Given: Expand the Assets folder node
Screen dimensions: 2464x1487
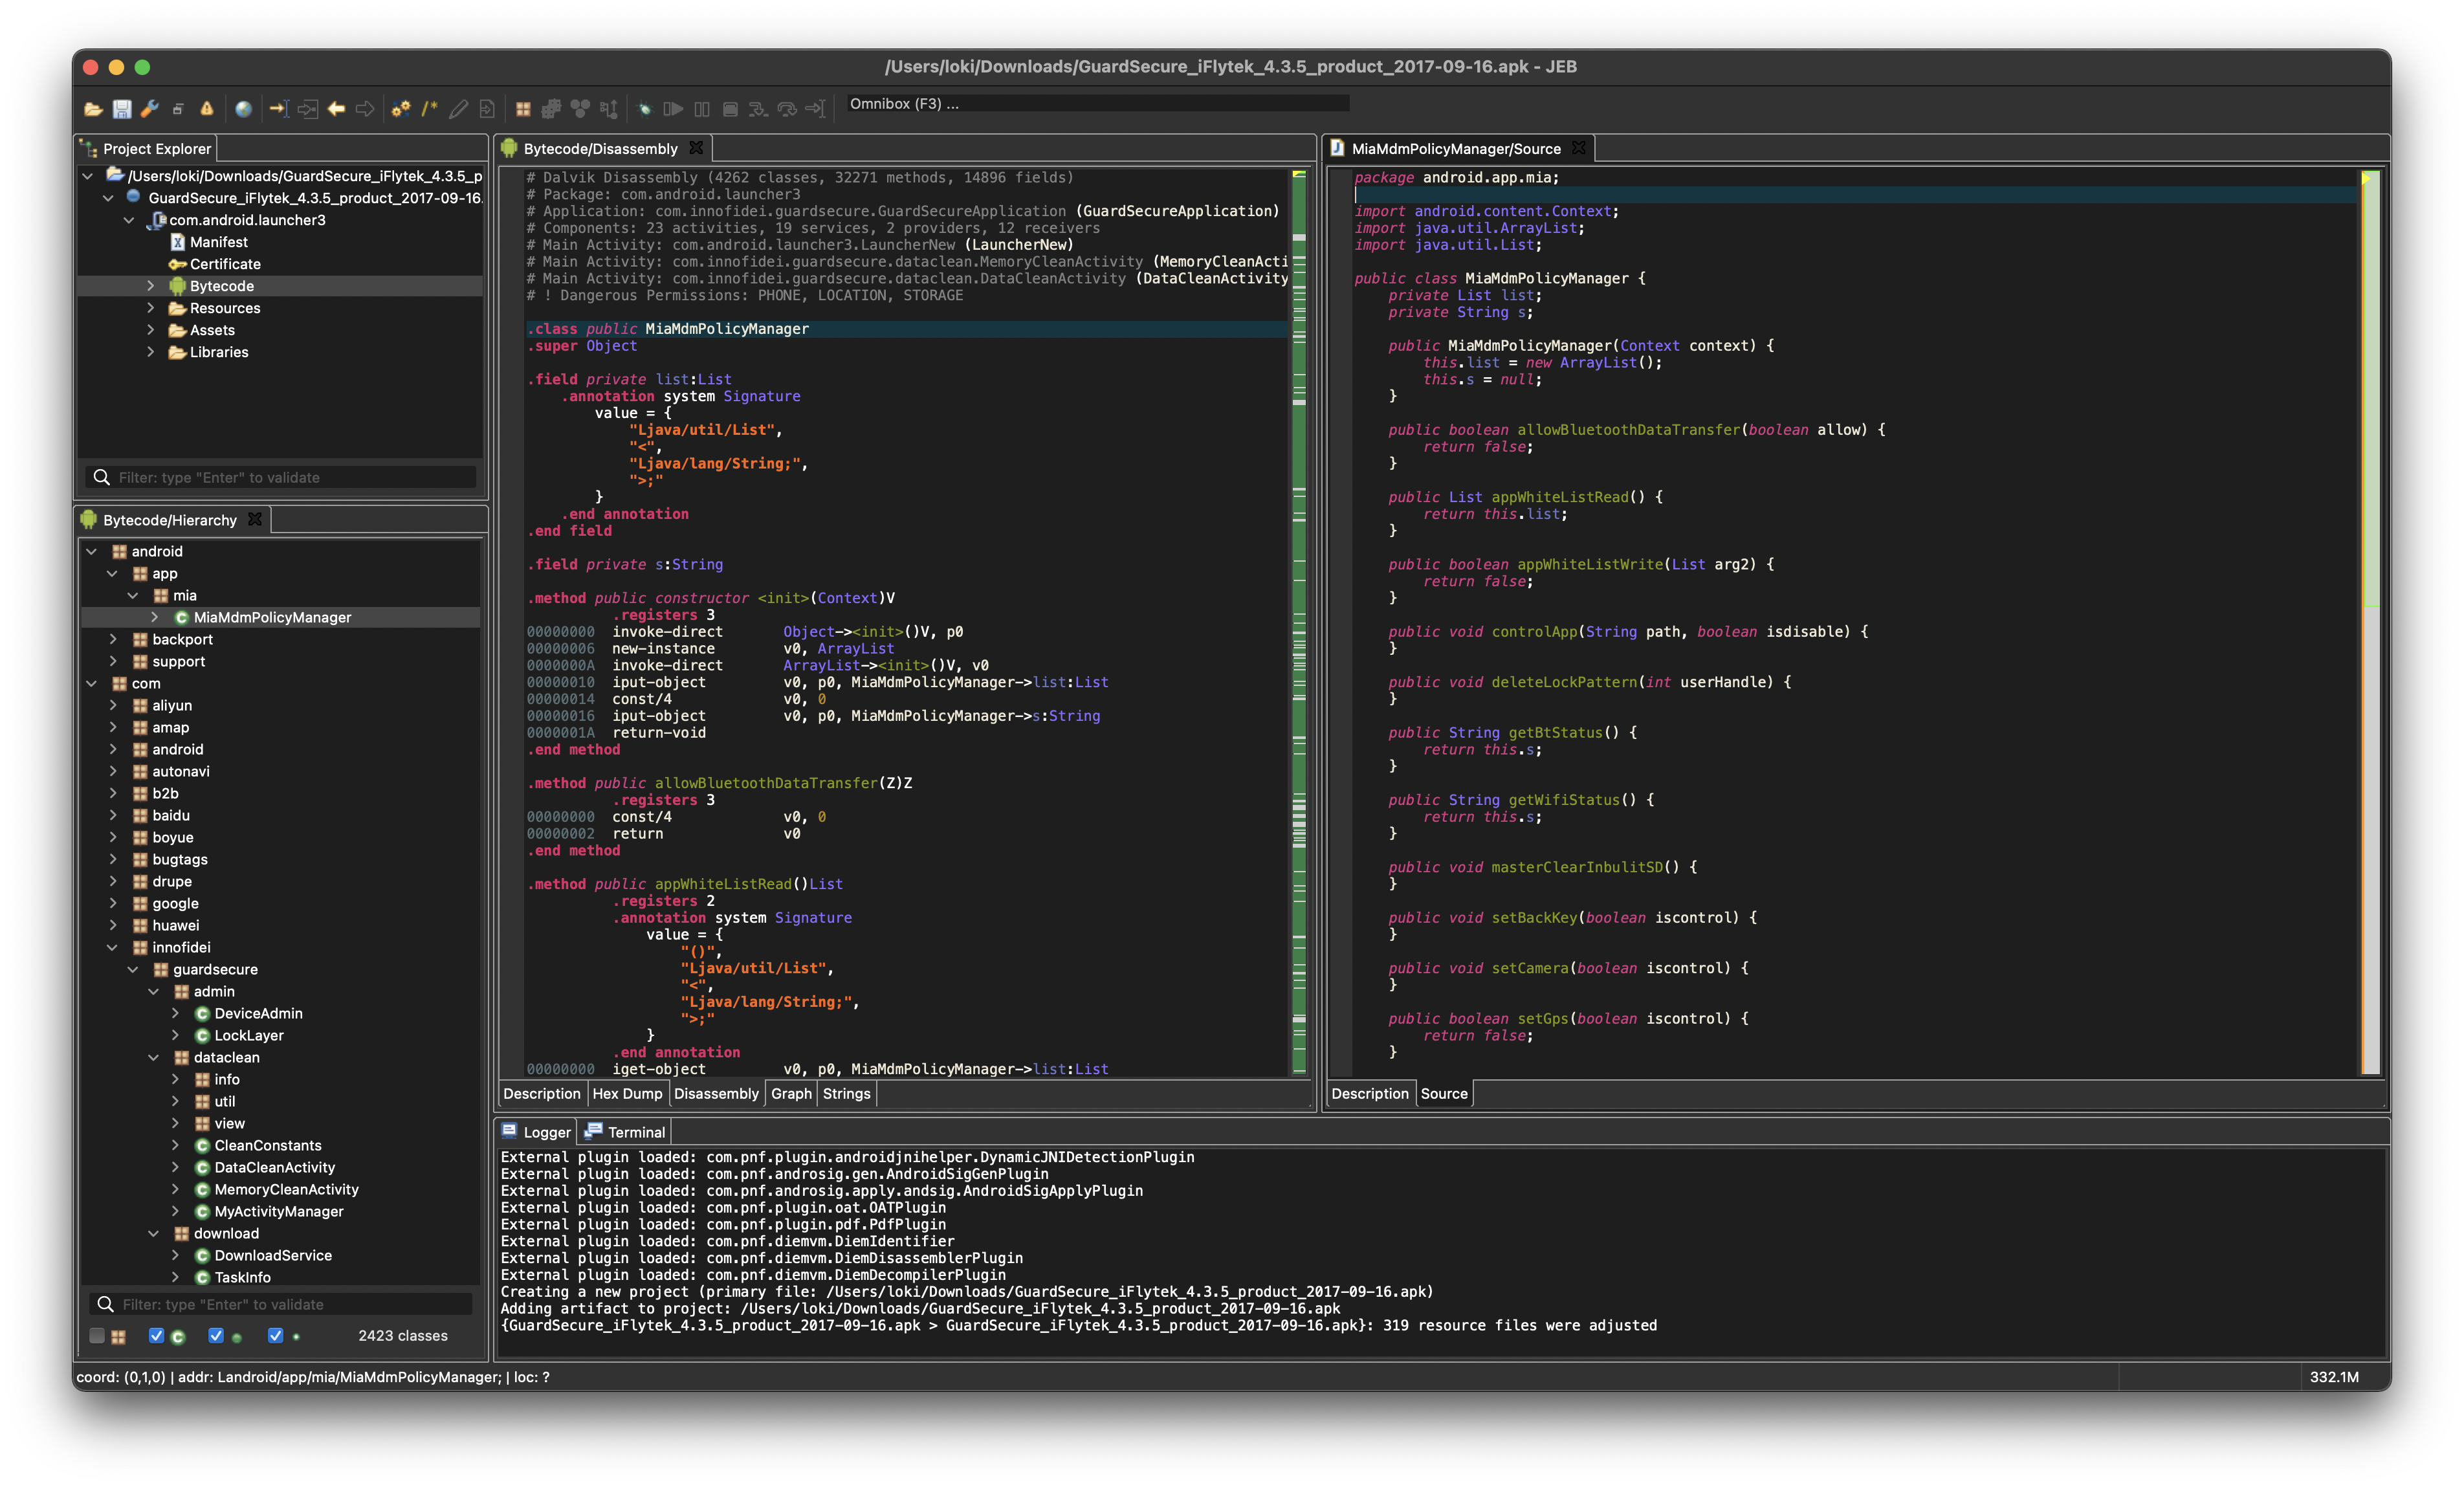Looking at the screenshot, I should pyautogui.click(x=151, y=330).
